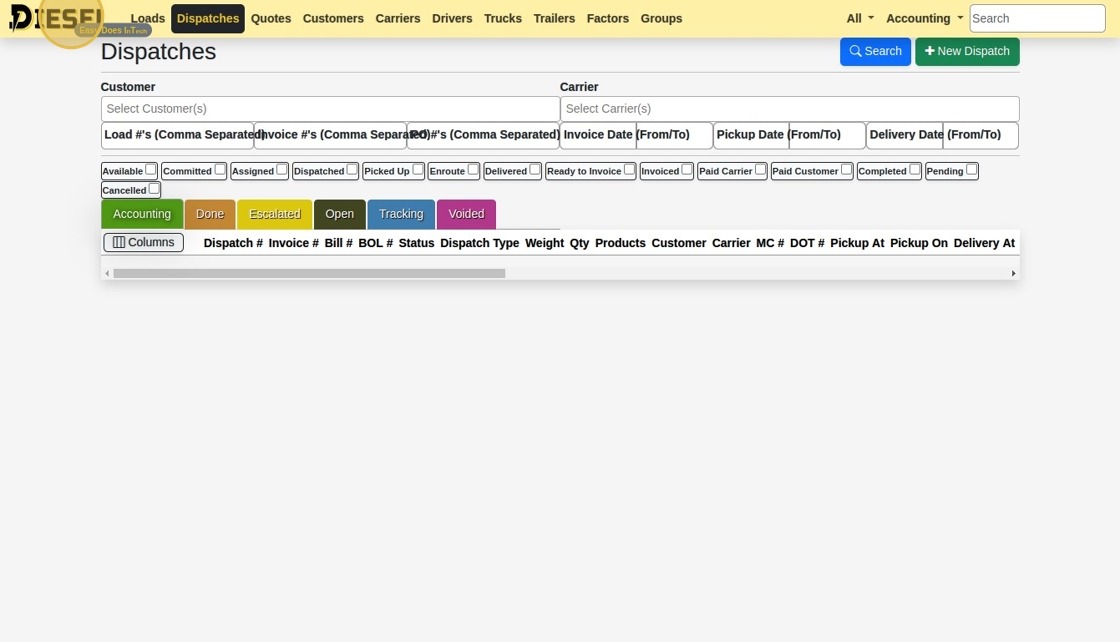Switch to the Done tab
The width and height of the screenshot is (1120, 642).
pos(210,214)
